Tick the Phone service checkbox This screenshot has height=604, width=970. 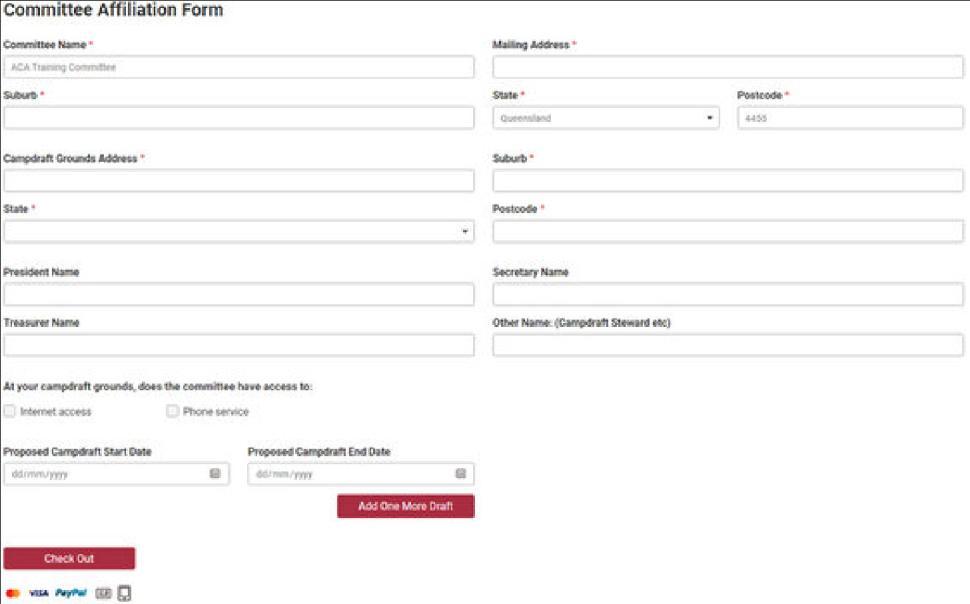click(x=173, y=411)
